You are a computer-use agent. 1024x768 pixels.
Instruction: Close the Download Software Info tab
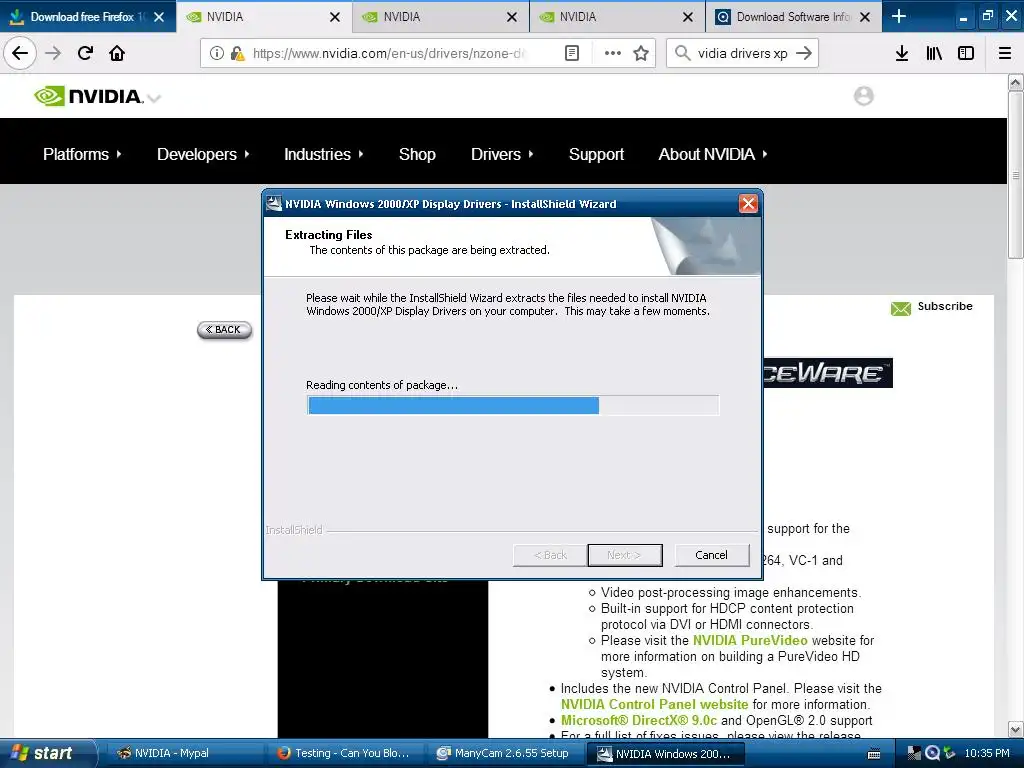coord(865,17)
